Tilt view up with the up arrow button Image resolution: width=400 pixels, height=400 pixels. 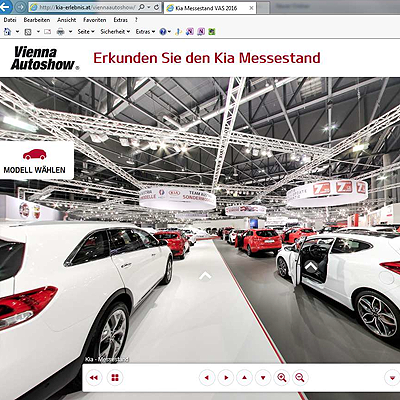coord(244,378)
